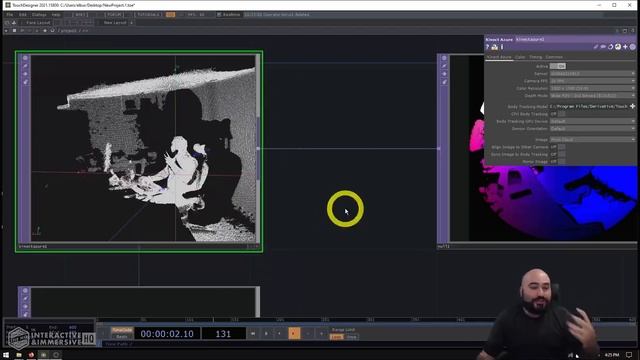The image size is (640, 360).
Task: Toggle bypass flag on kinectazure1 node
Action: tap(25, 74)
